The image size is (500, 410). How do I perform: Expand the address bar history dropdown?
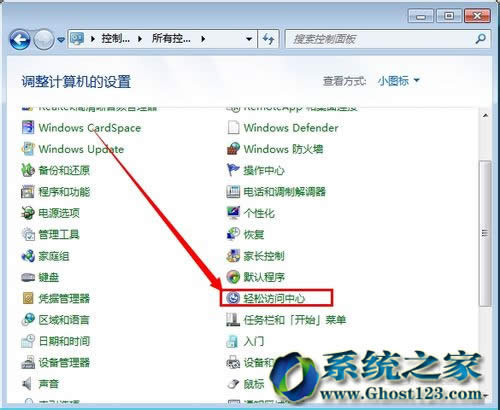[249, 39]
